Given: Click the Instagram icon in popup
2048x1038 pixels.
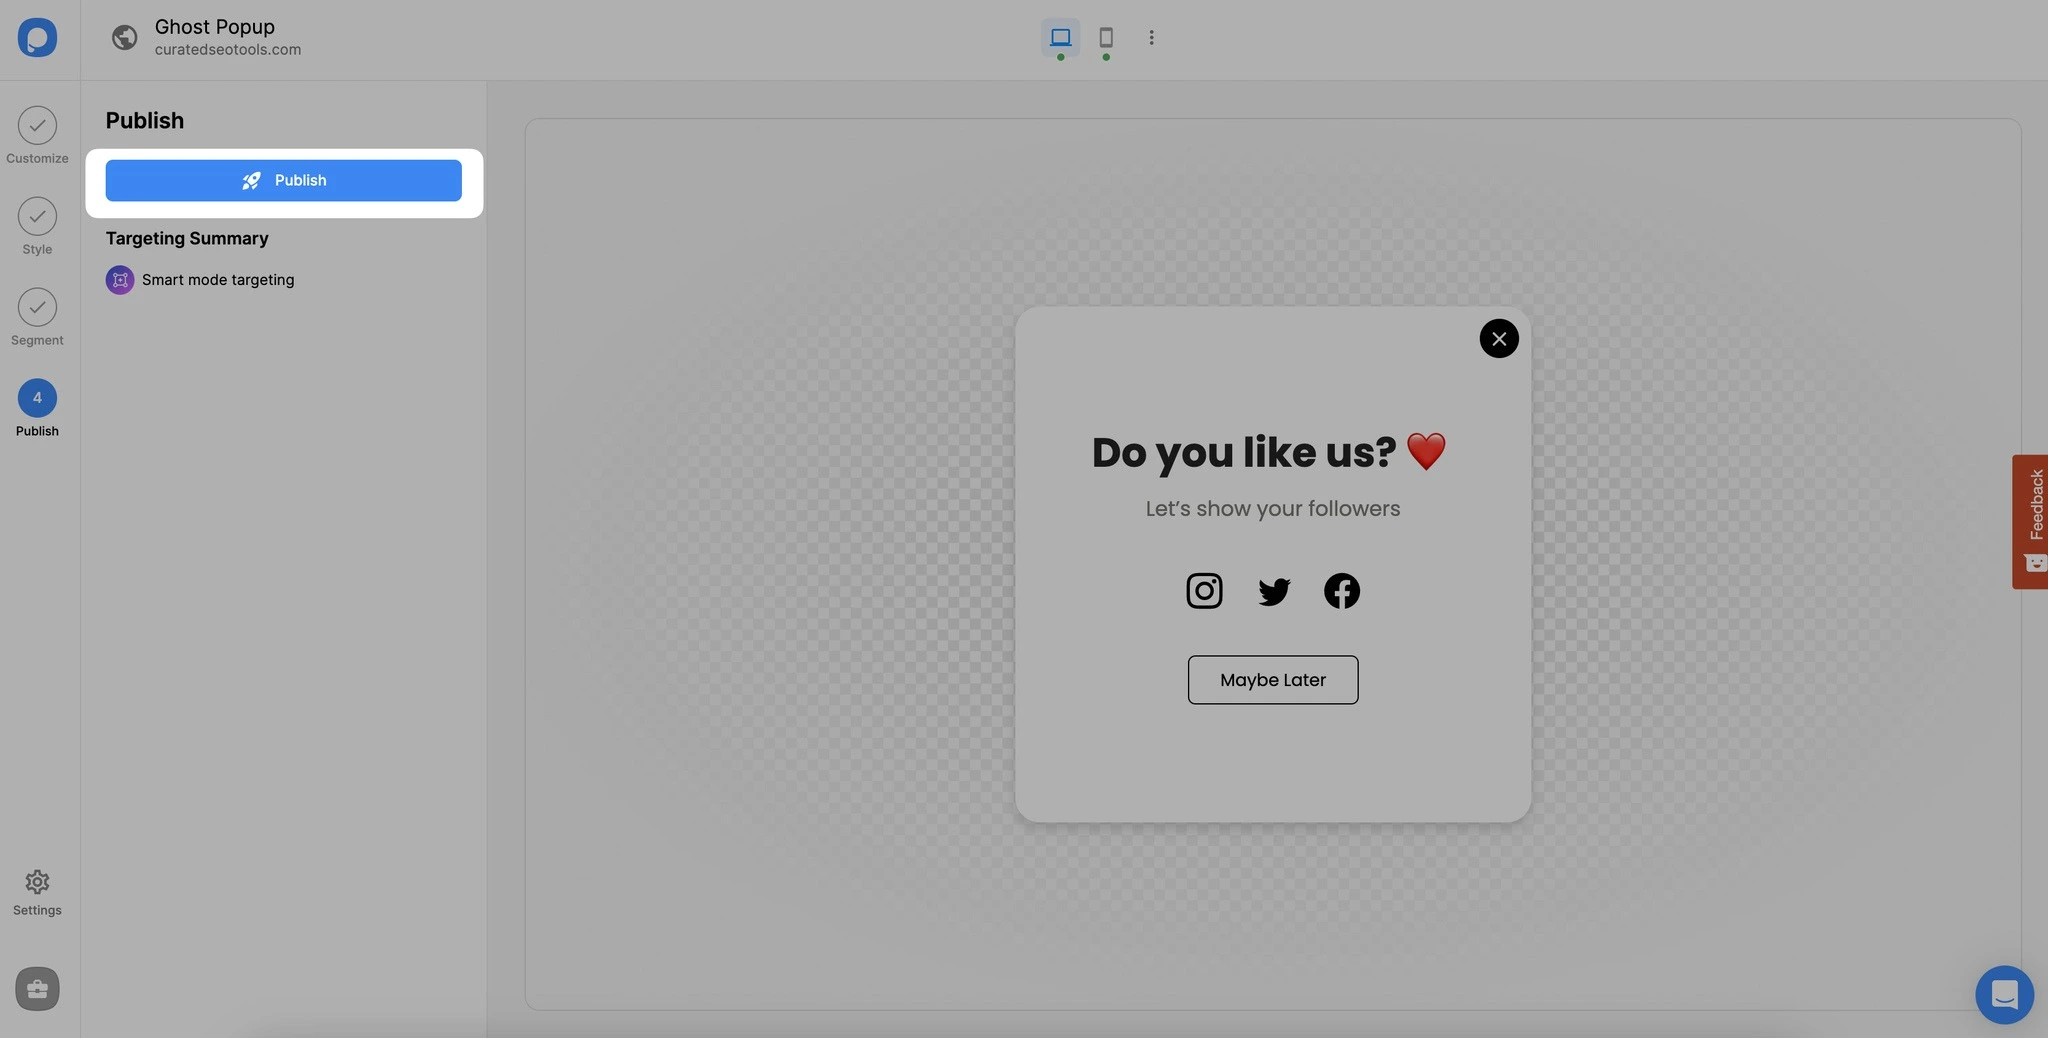Looking at the screenshot, I should pos(1204,591).
